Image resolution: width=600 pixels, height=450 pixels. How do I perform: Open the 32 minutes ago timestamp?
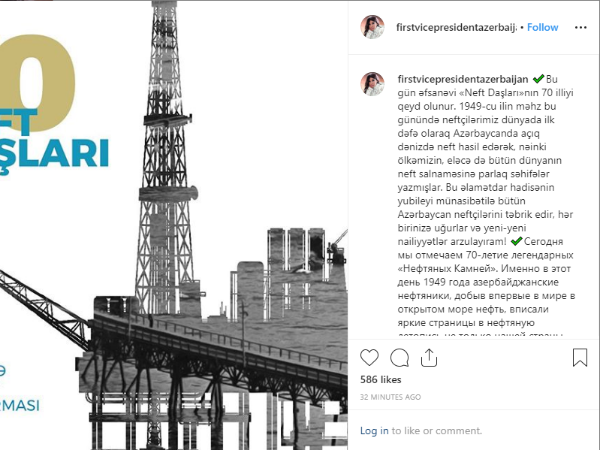[x=390, y=397]
